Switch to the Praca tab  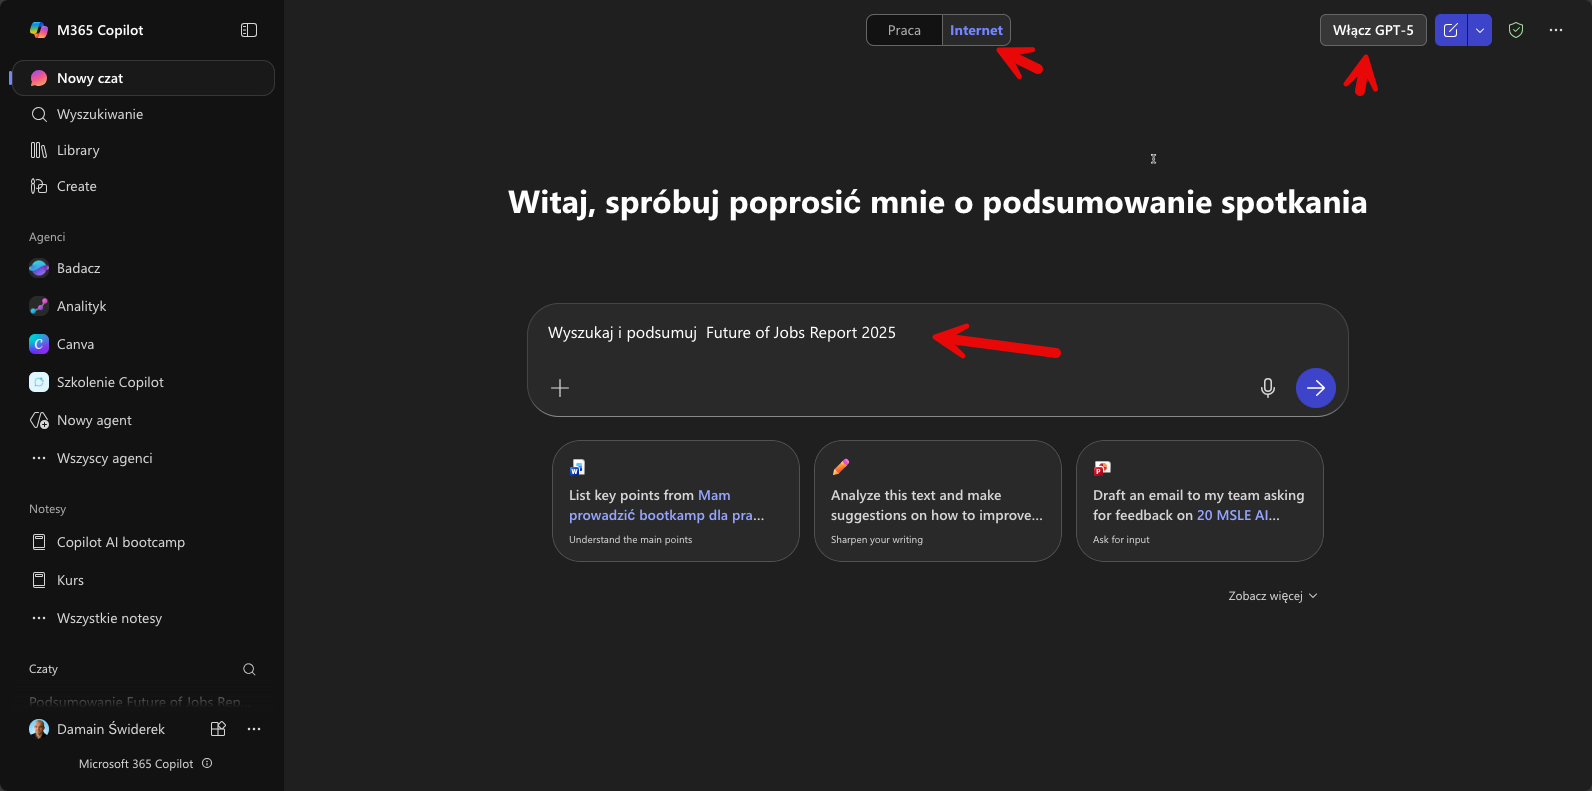point(904,30)
